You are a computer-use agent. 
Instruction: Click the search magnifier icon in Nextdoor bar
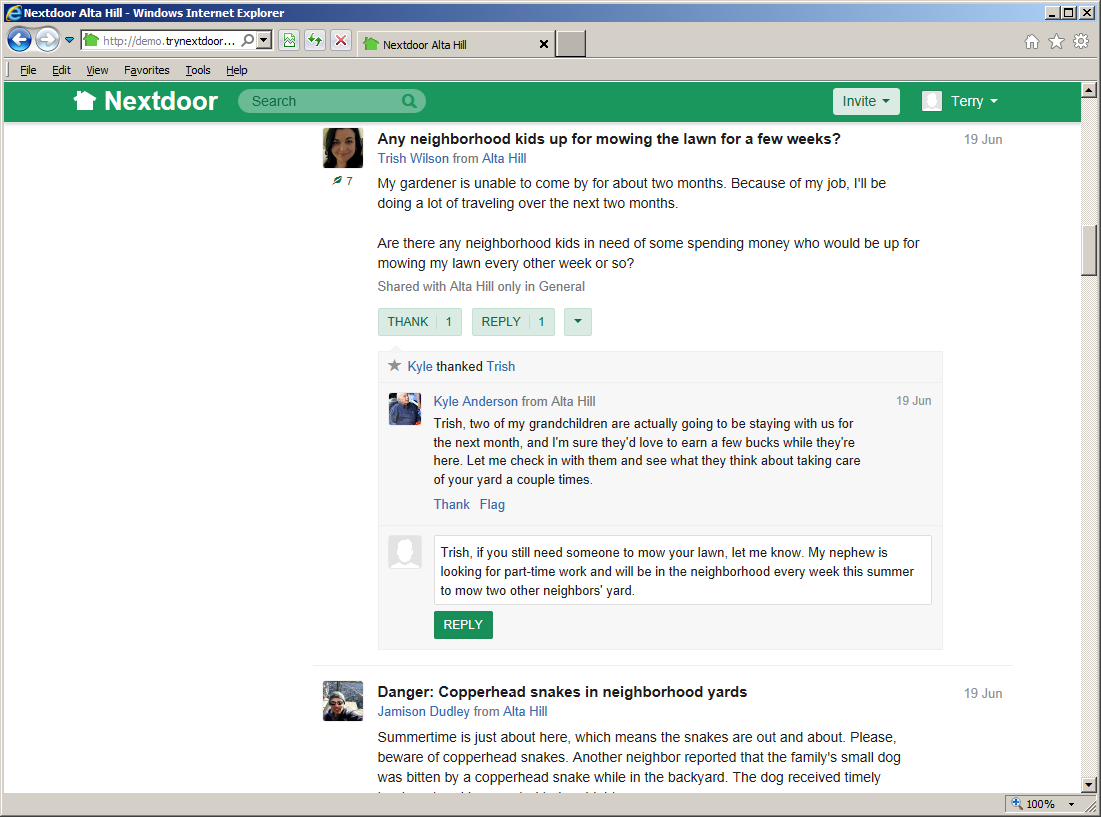click(409, 101)
